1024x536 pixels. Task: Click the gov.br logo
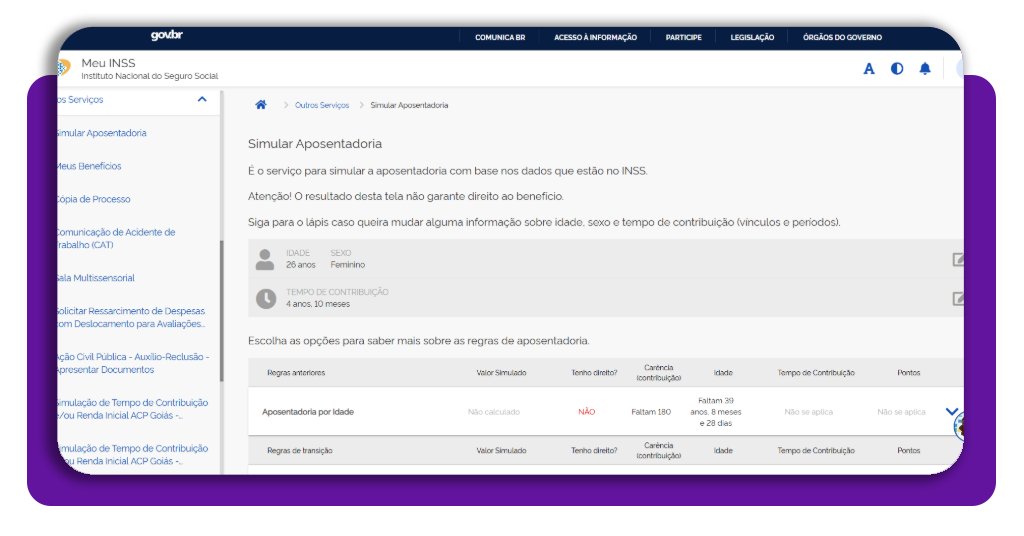[x=167, y=35]
